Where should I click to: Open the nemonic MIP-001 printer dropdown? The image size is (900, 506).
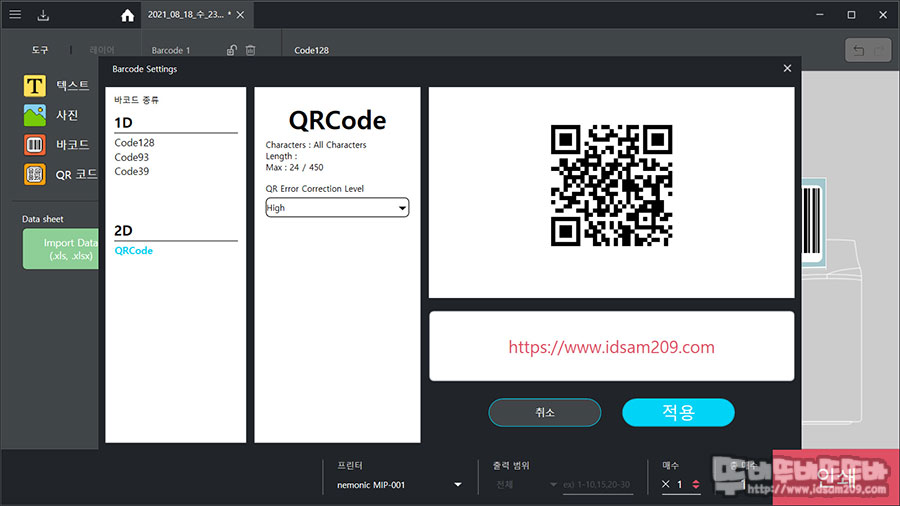point(399,485)
